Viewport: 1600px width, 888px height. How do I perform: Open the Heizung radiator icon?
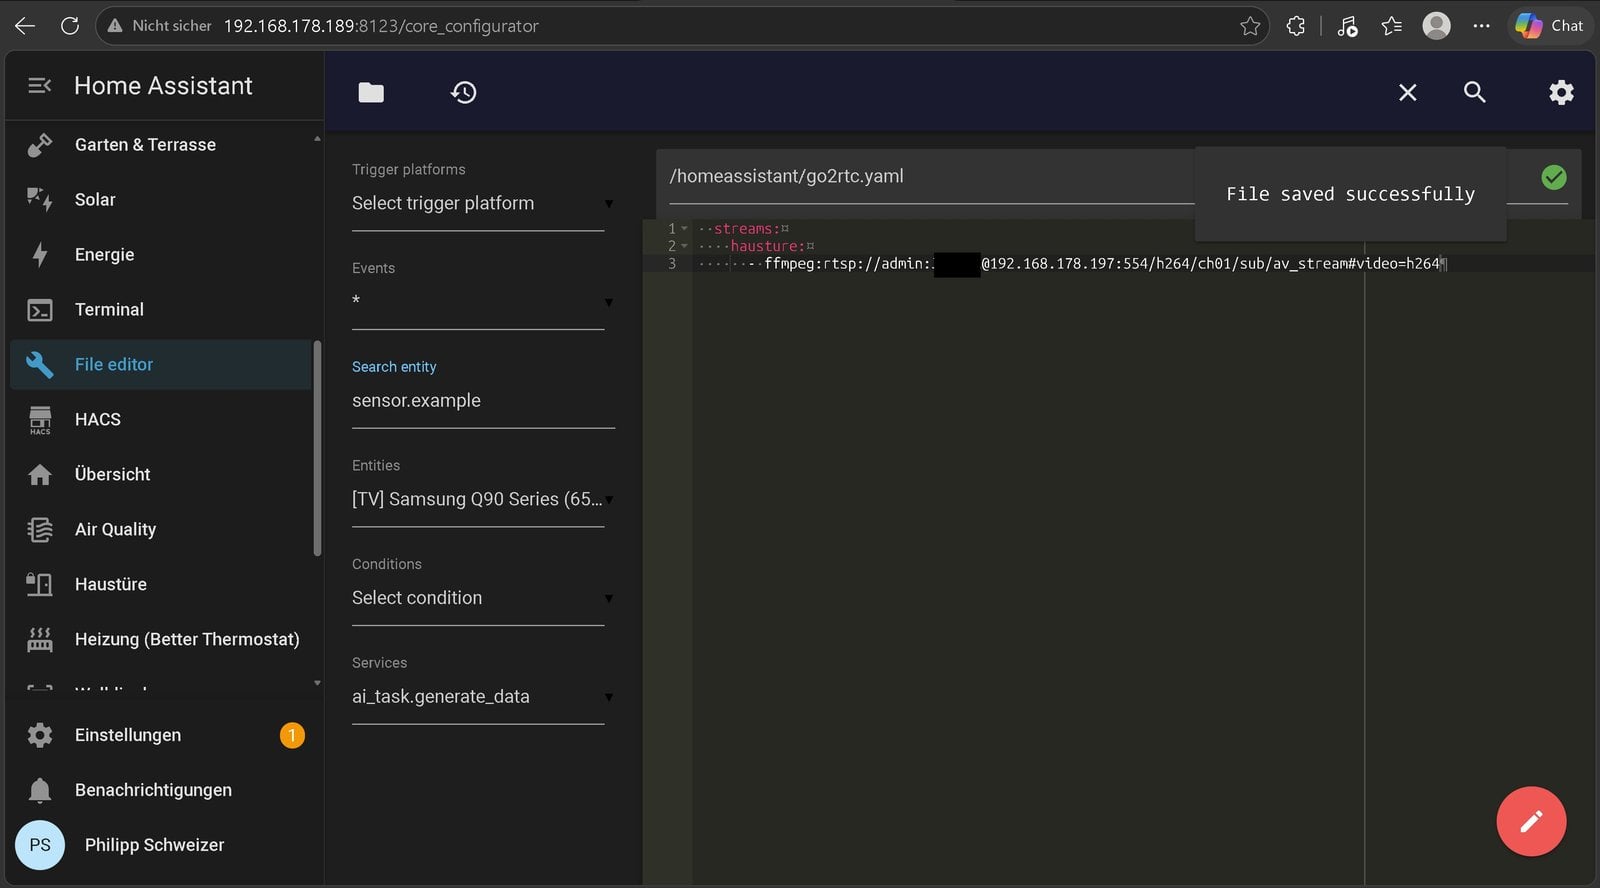40,640
